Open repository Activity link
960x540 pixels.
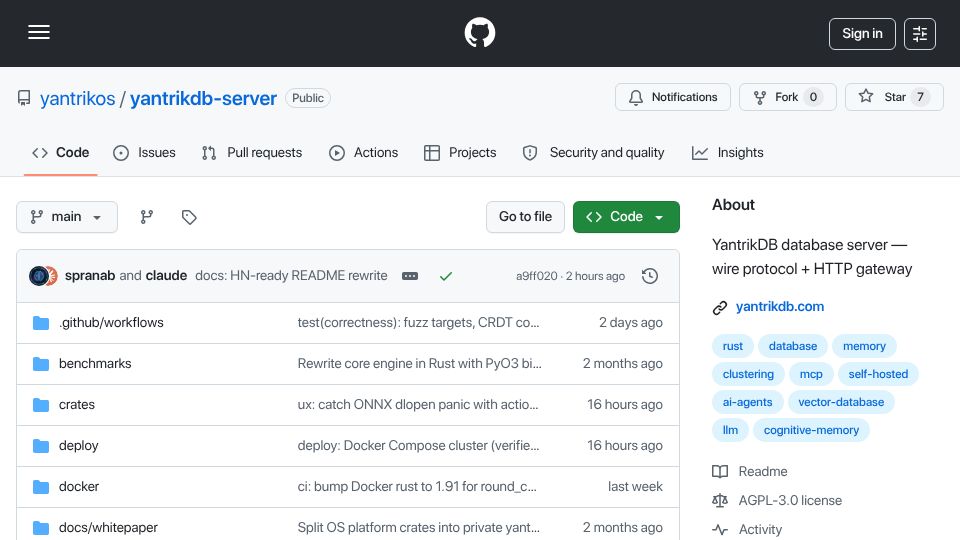[x=748, y=530]
